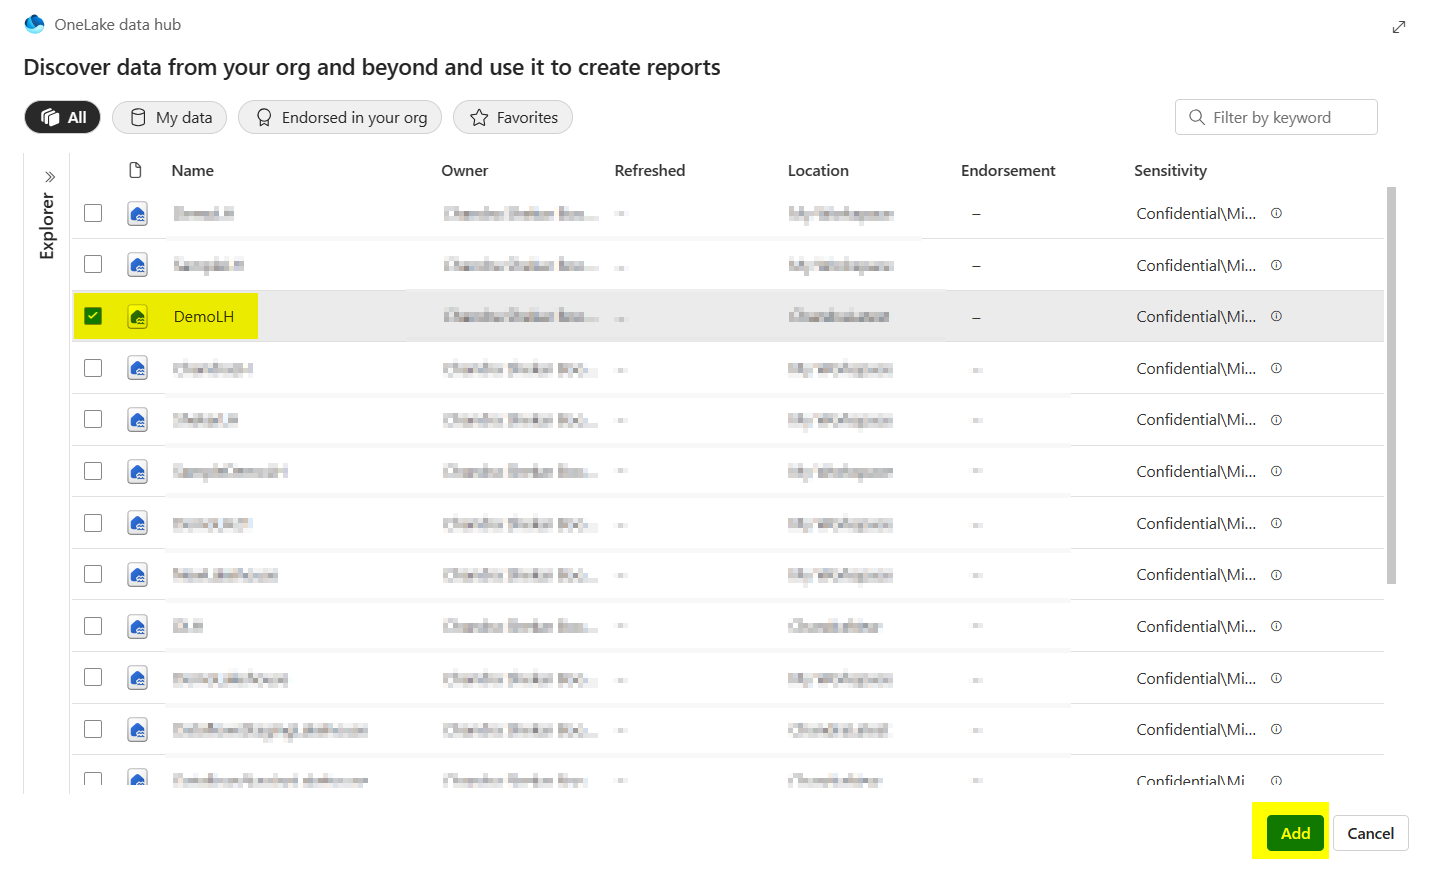Click the document type icon in the column header
The width and height of the screenshot is (1433, 894).
tap(137, 170)
